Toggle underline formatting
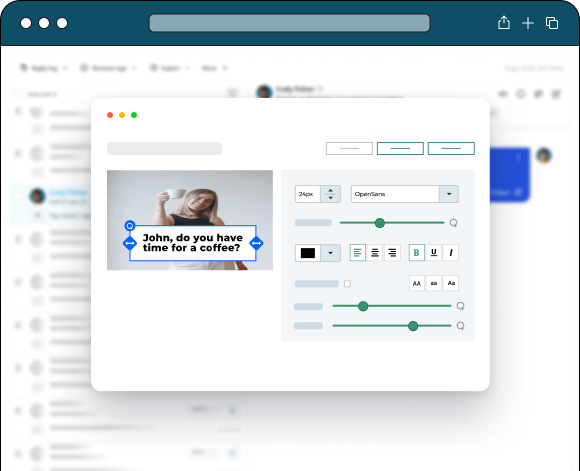 (x=434, y=253)
